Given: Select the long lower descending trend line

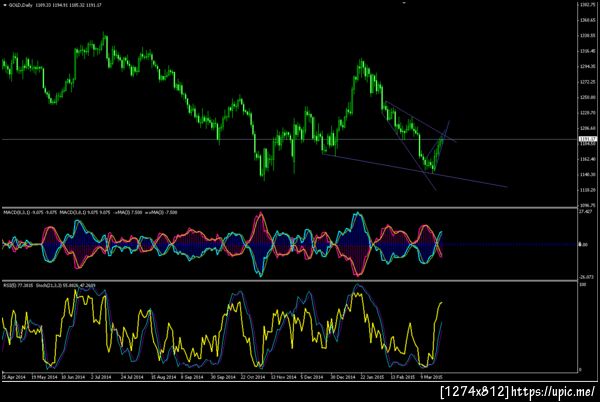Looking at the screenshot, I should click(x=415, y=171).
